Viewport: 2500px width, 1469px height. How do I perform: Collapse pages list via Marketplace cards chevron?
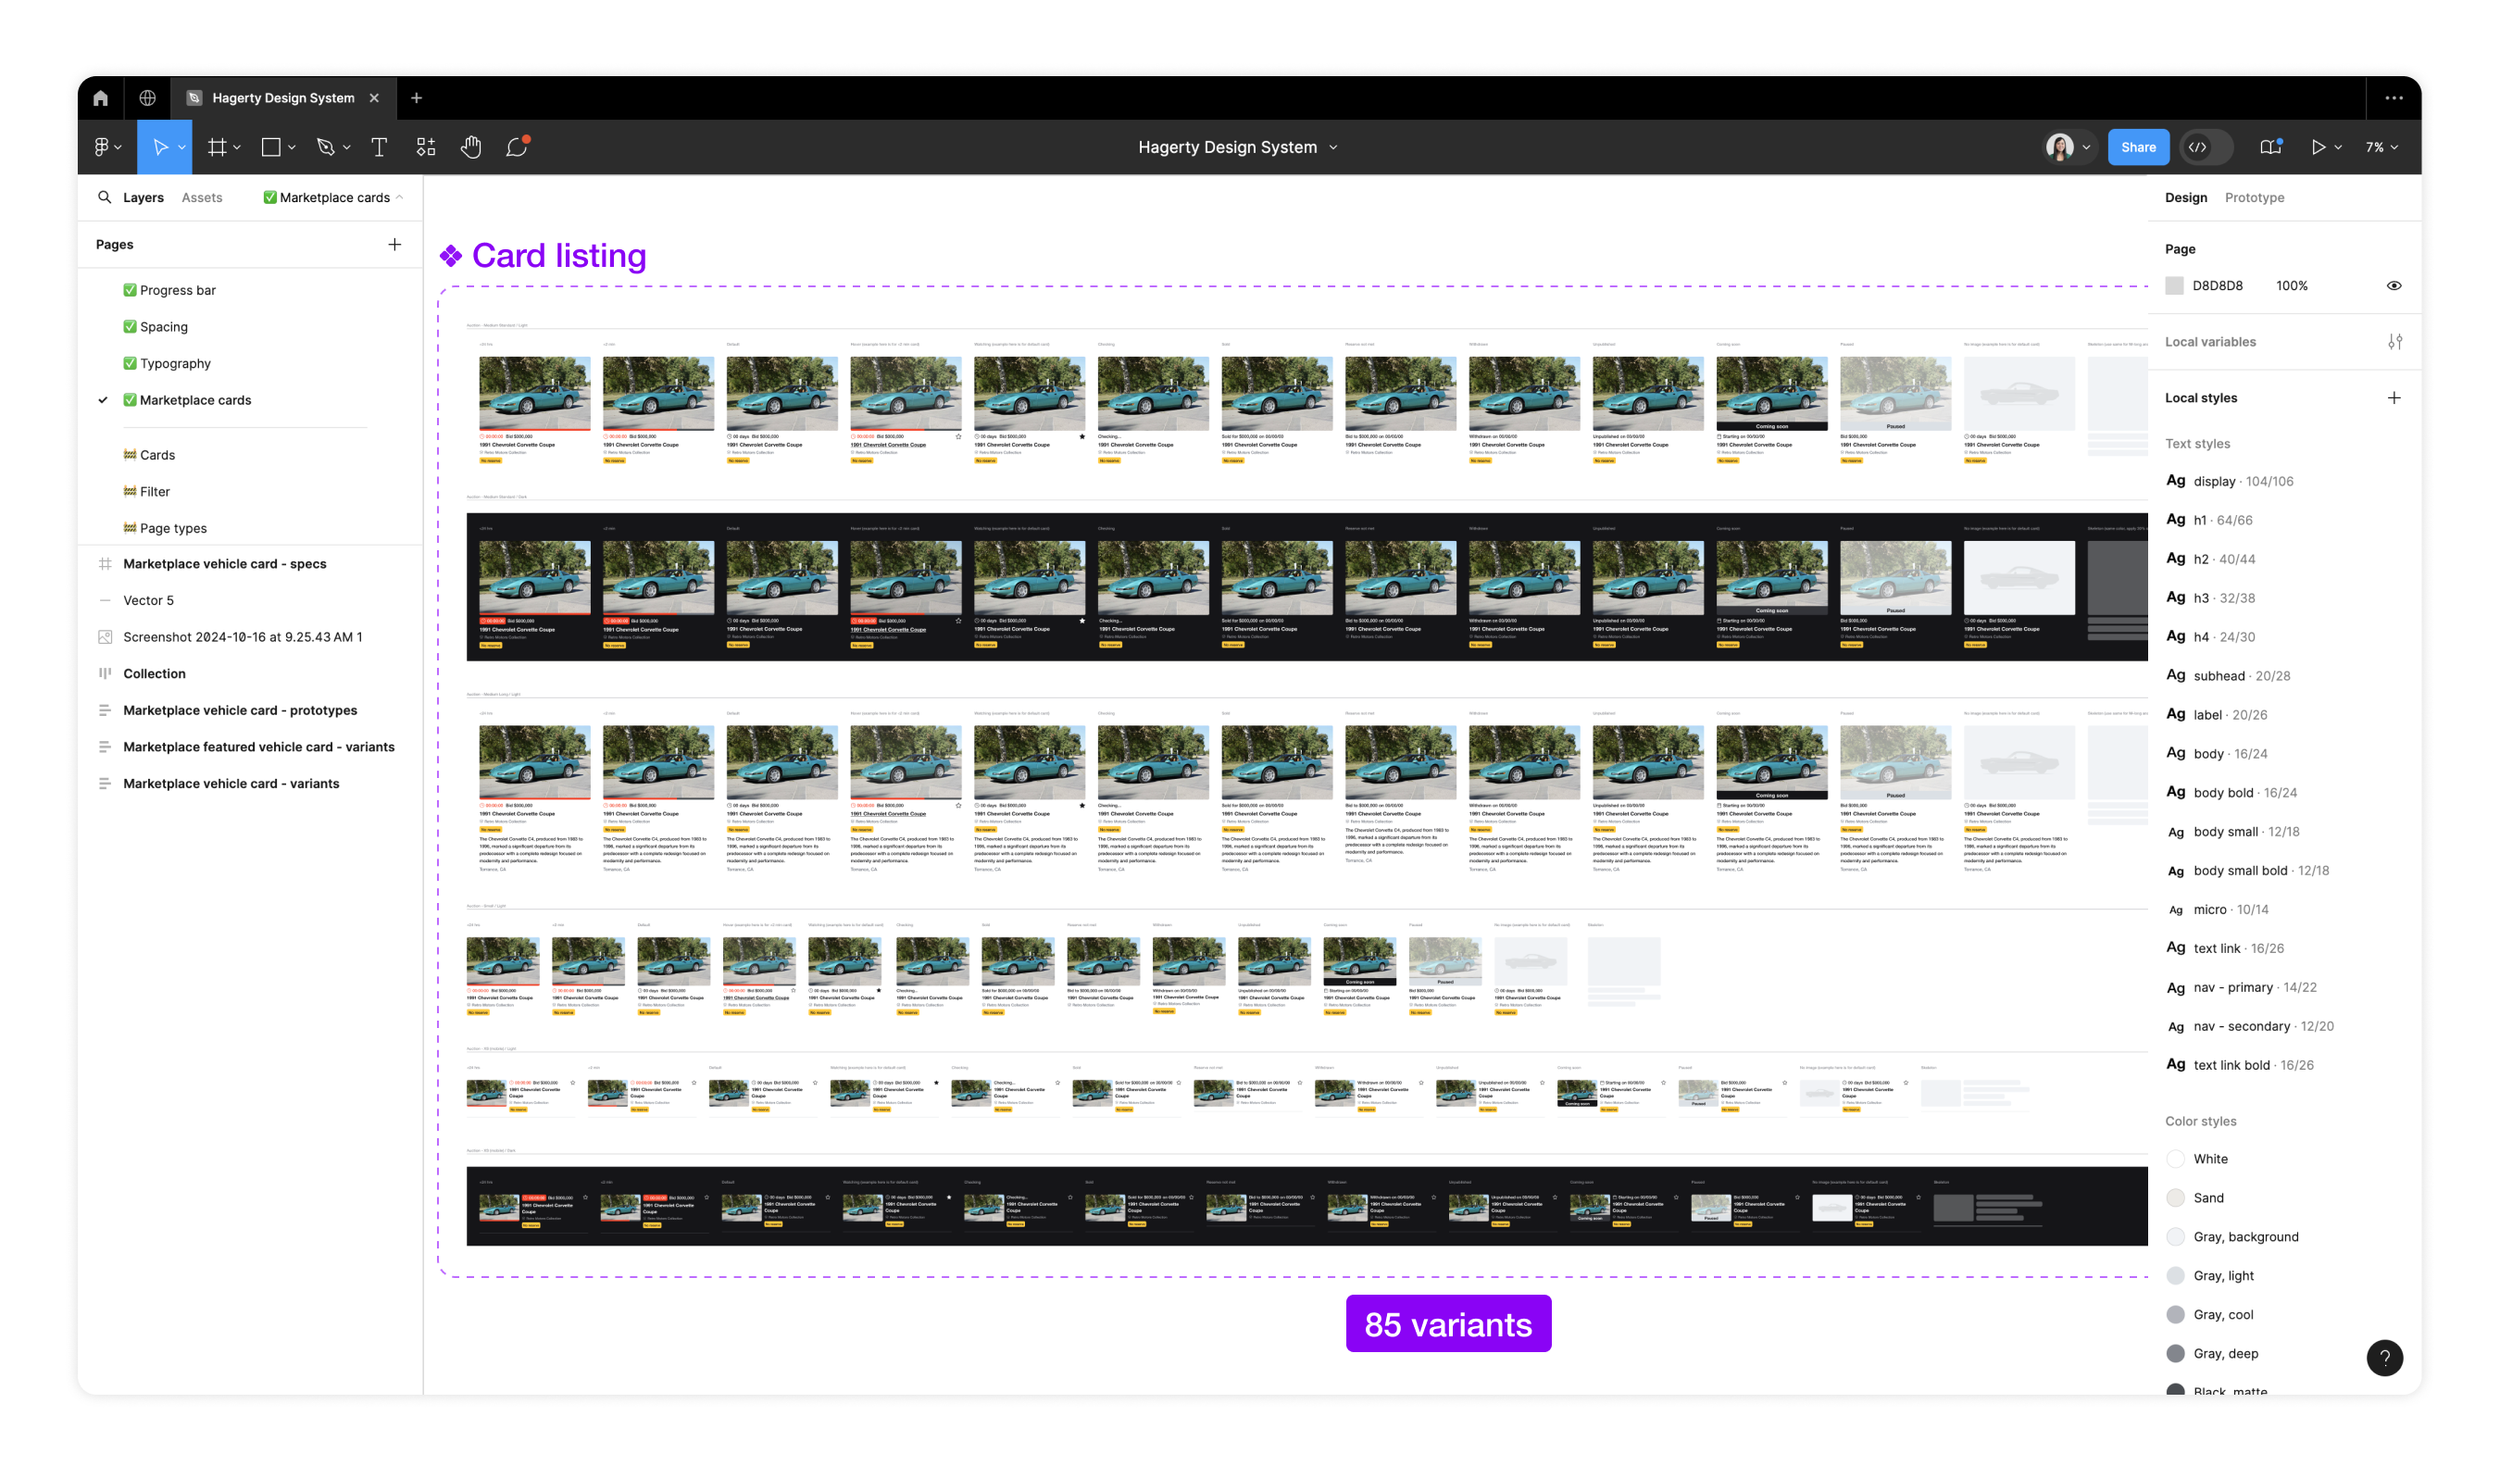click(x=400, y=197)
